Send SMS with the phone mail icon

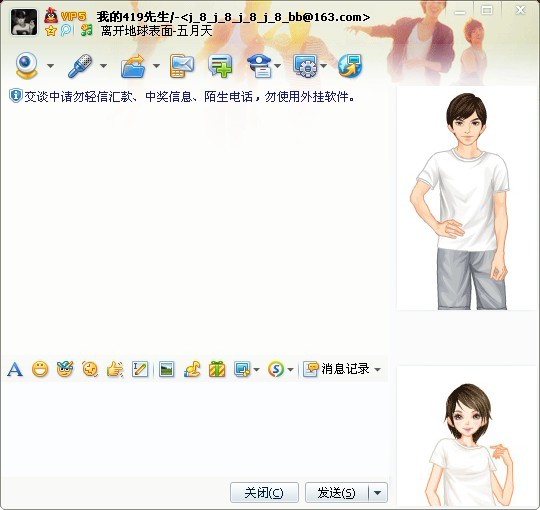(181, 66)
